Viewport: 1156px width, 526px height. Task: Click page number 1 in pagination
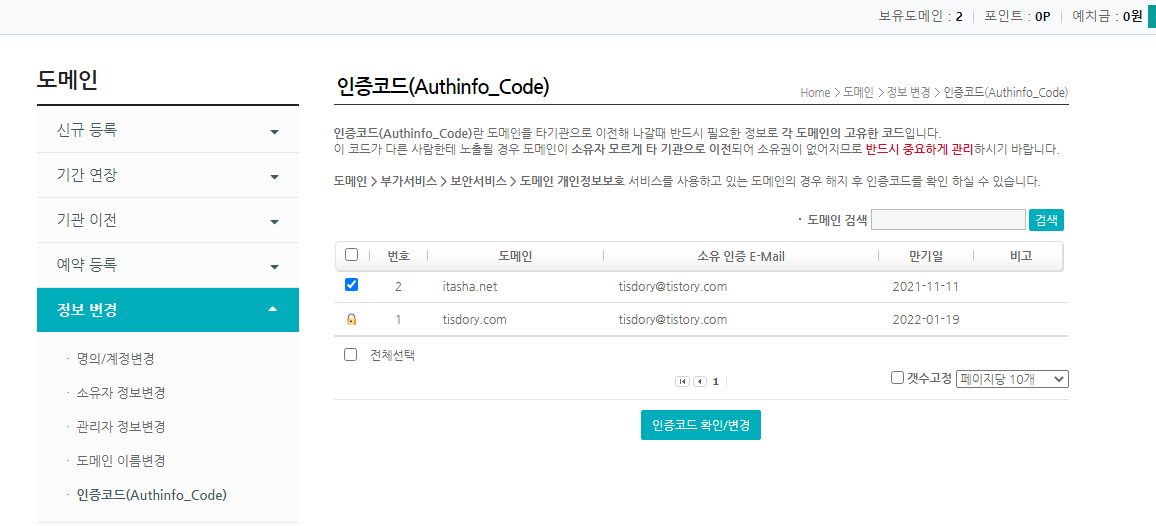(x=715, y=381)
